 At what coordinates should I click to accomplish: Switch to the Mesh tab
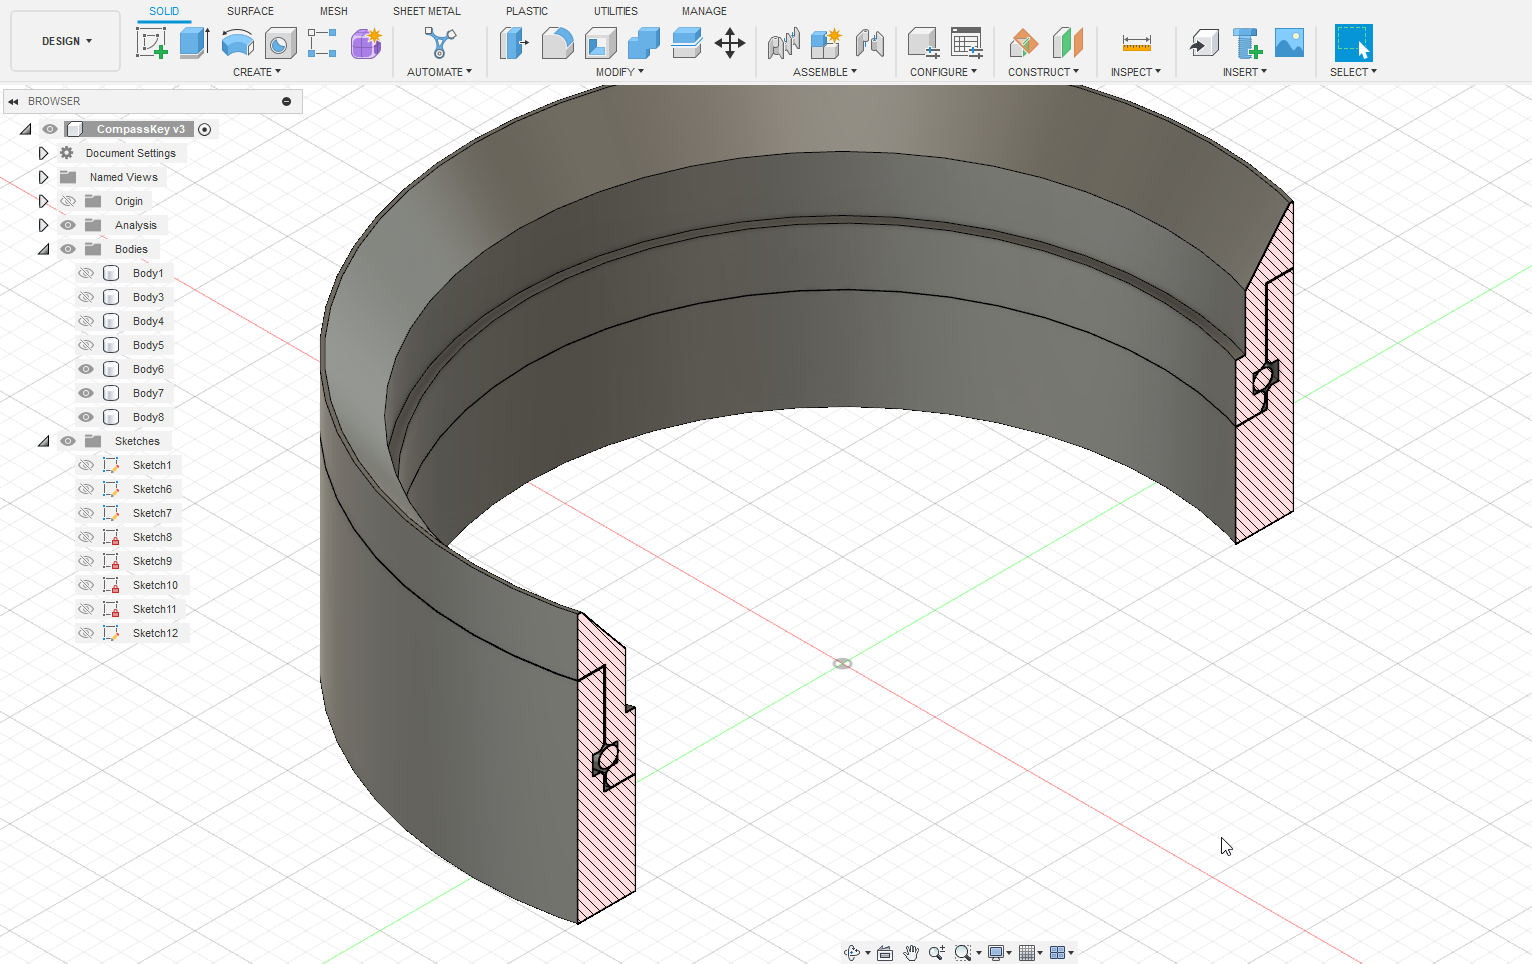click(334, 11)
